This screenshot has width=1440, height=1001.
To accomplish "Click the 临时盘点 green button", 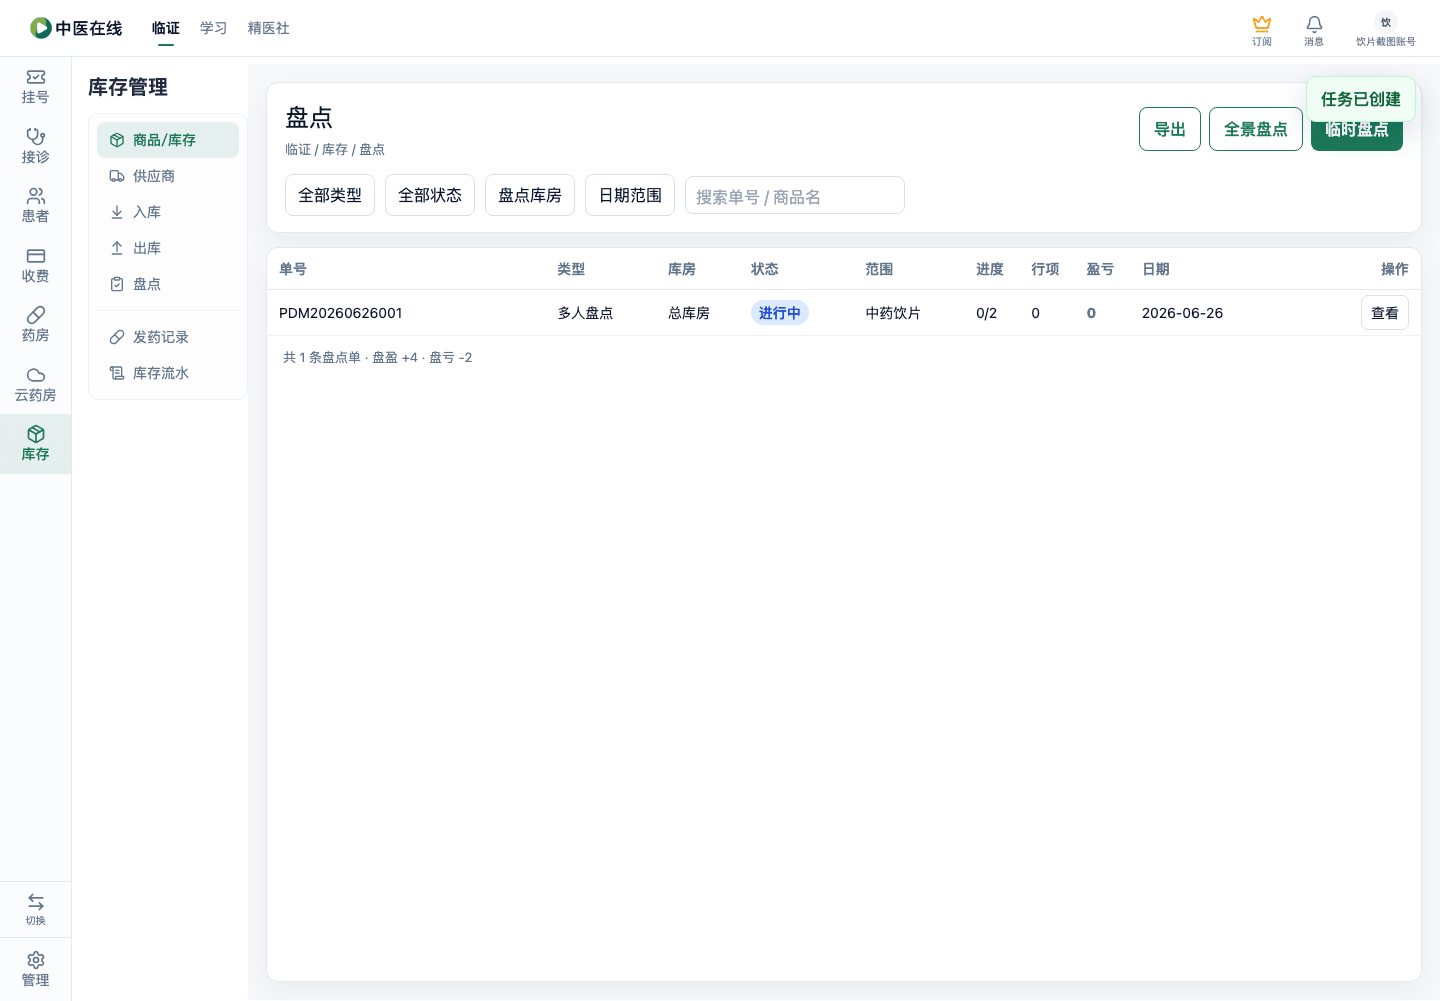I will pos(1357,135).
